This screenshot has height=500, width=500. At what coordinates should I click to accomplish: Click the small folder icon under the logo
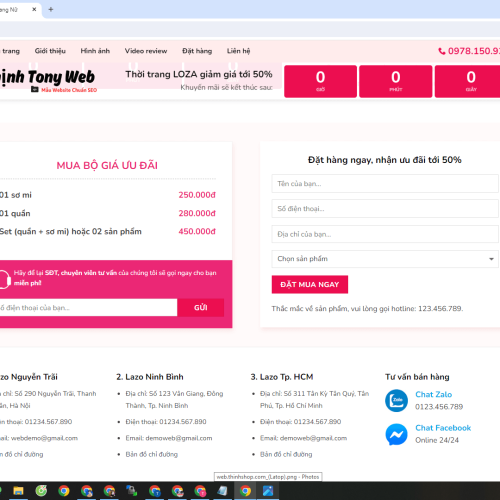35,89
